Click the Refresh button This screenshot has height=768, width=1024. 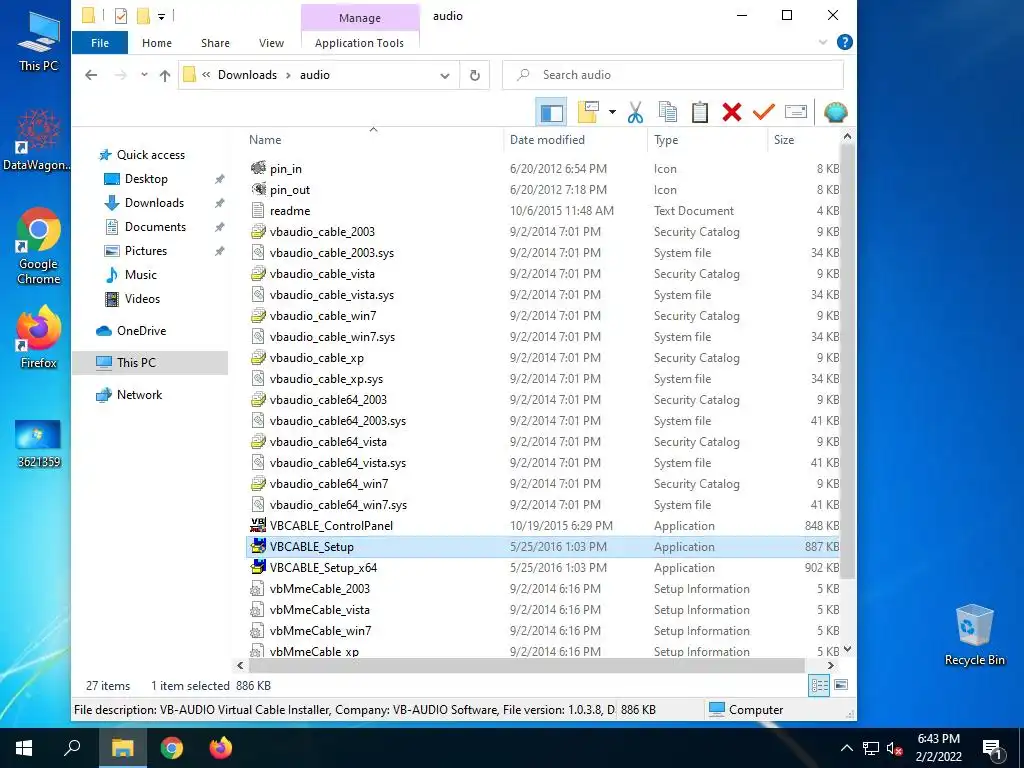[475, 75]
